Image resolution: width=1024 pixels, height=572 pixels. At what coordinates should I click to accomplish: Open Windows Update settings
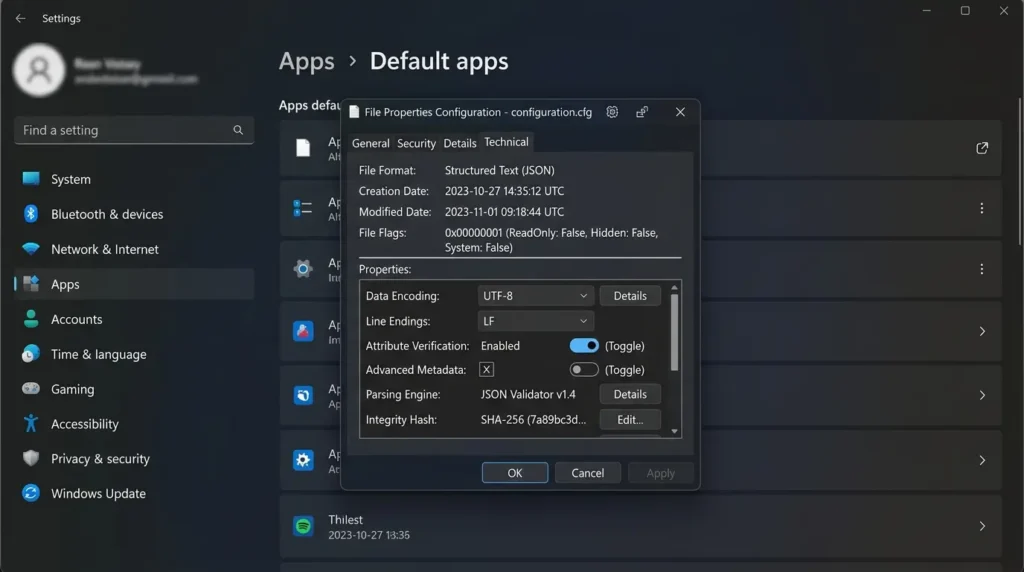pyautogui.click(x=134, y=494)
